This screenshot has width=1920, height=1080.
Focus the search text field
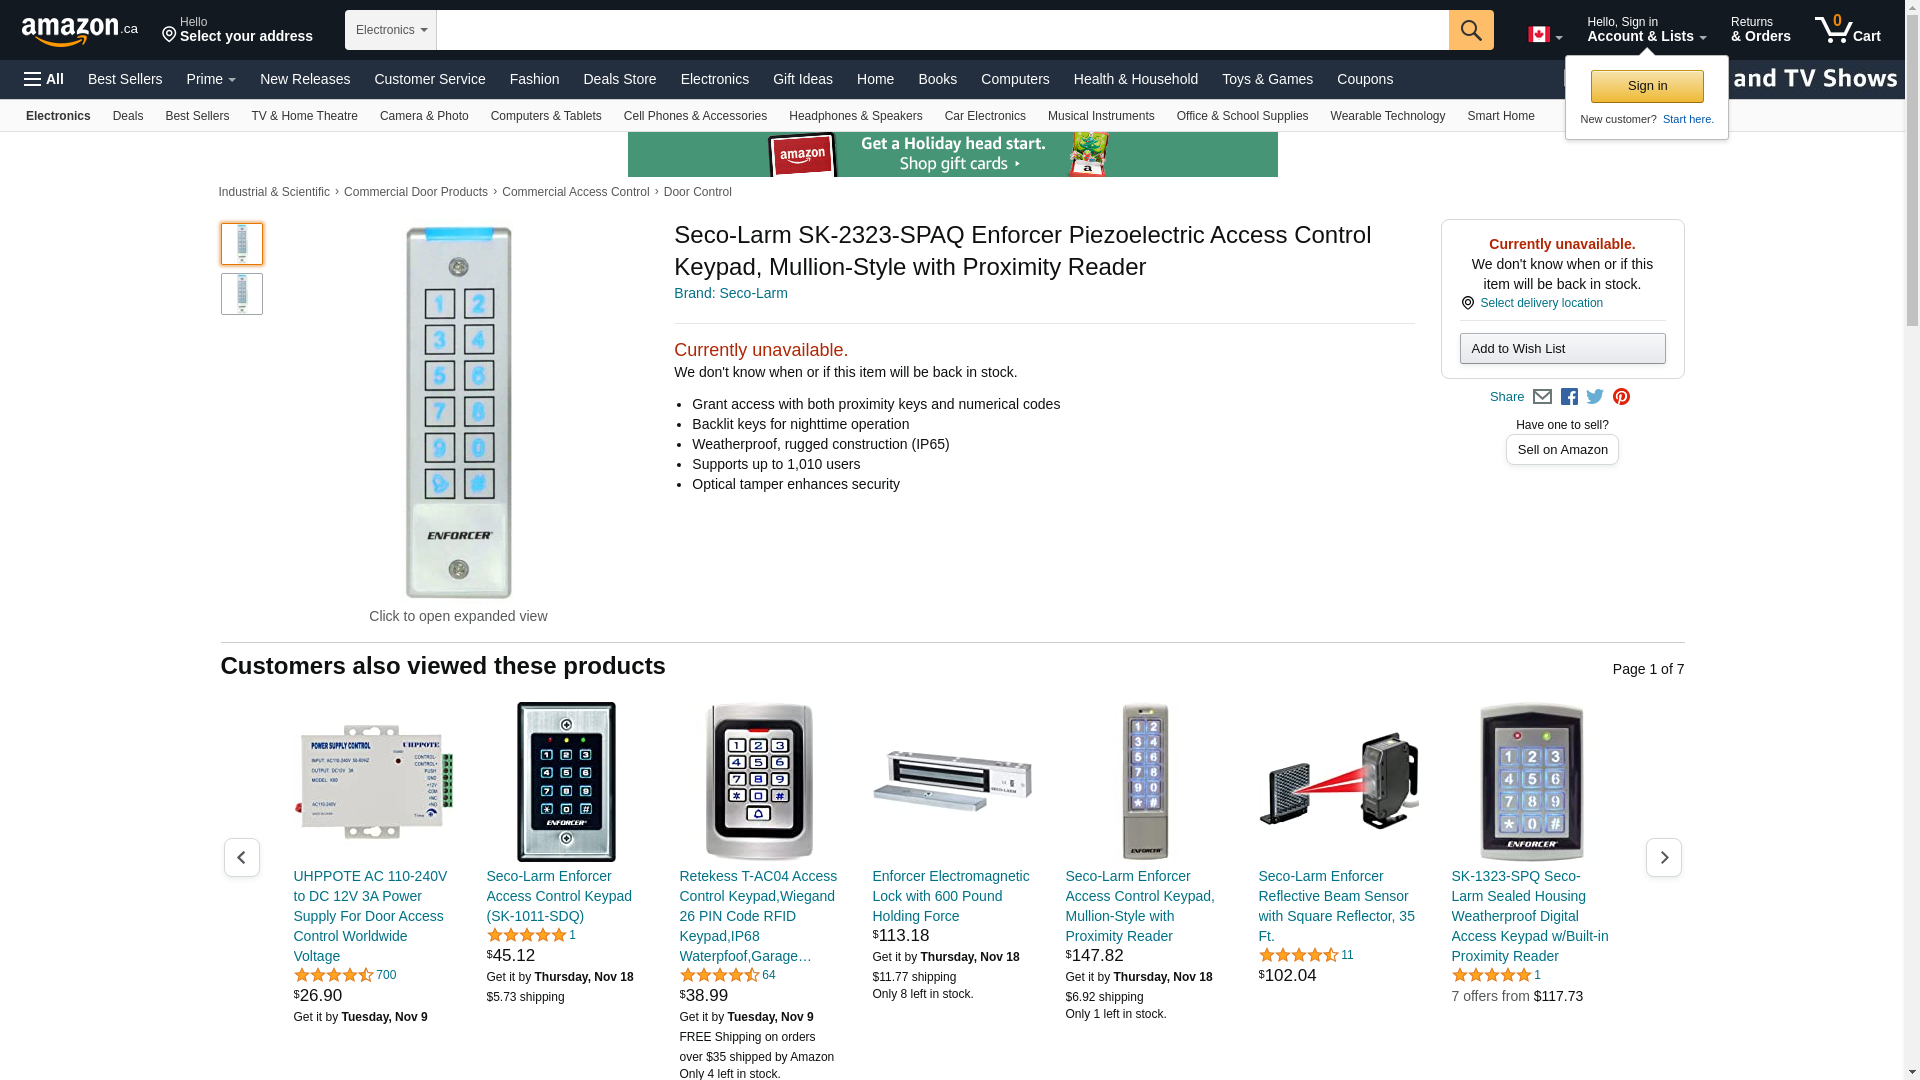(942, 30)
